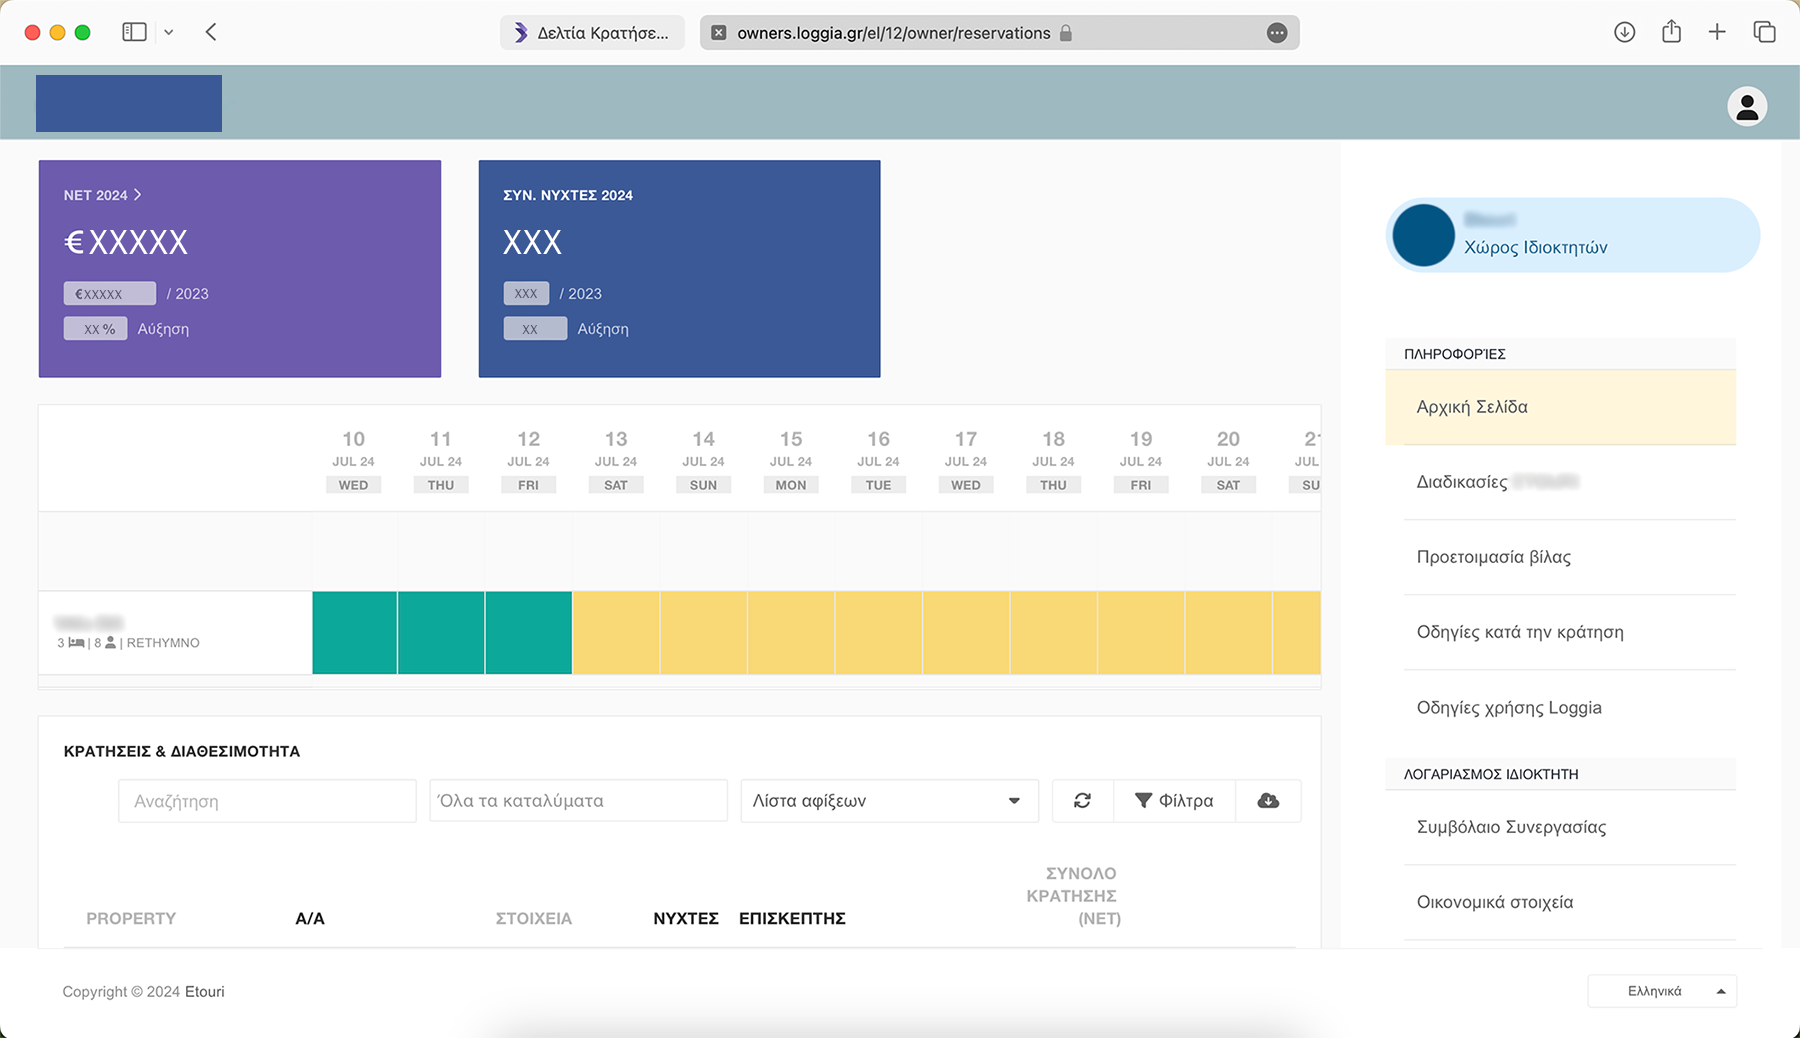Open Safari downloads icon
The image size is (1800, 1038).
(x=1625, y=32)
